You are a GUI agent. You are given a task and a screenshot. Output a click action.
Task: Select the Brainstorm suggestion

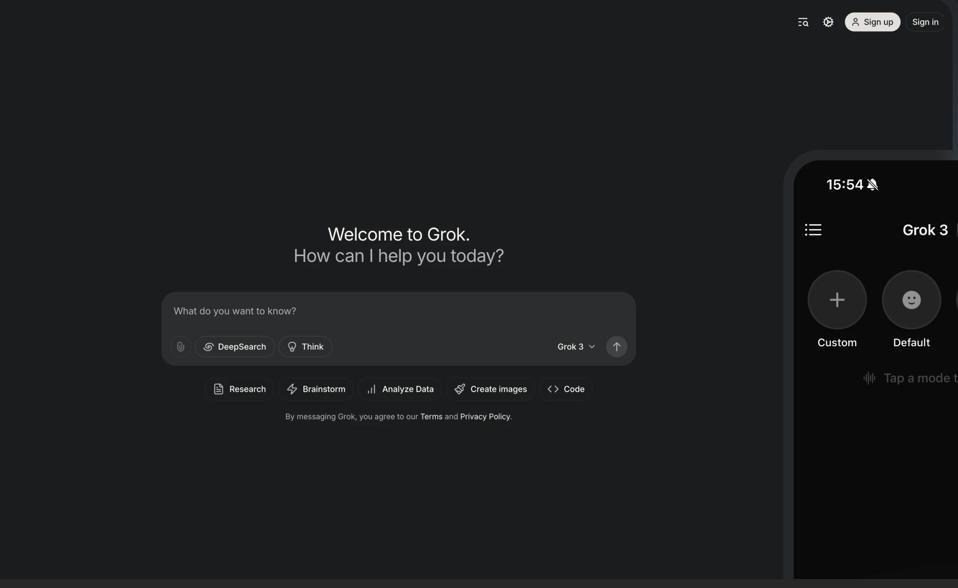(x=316, y=389)
